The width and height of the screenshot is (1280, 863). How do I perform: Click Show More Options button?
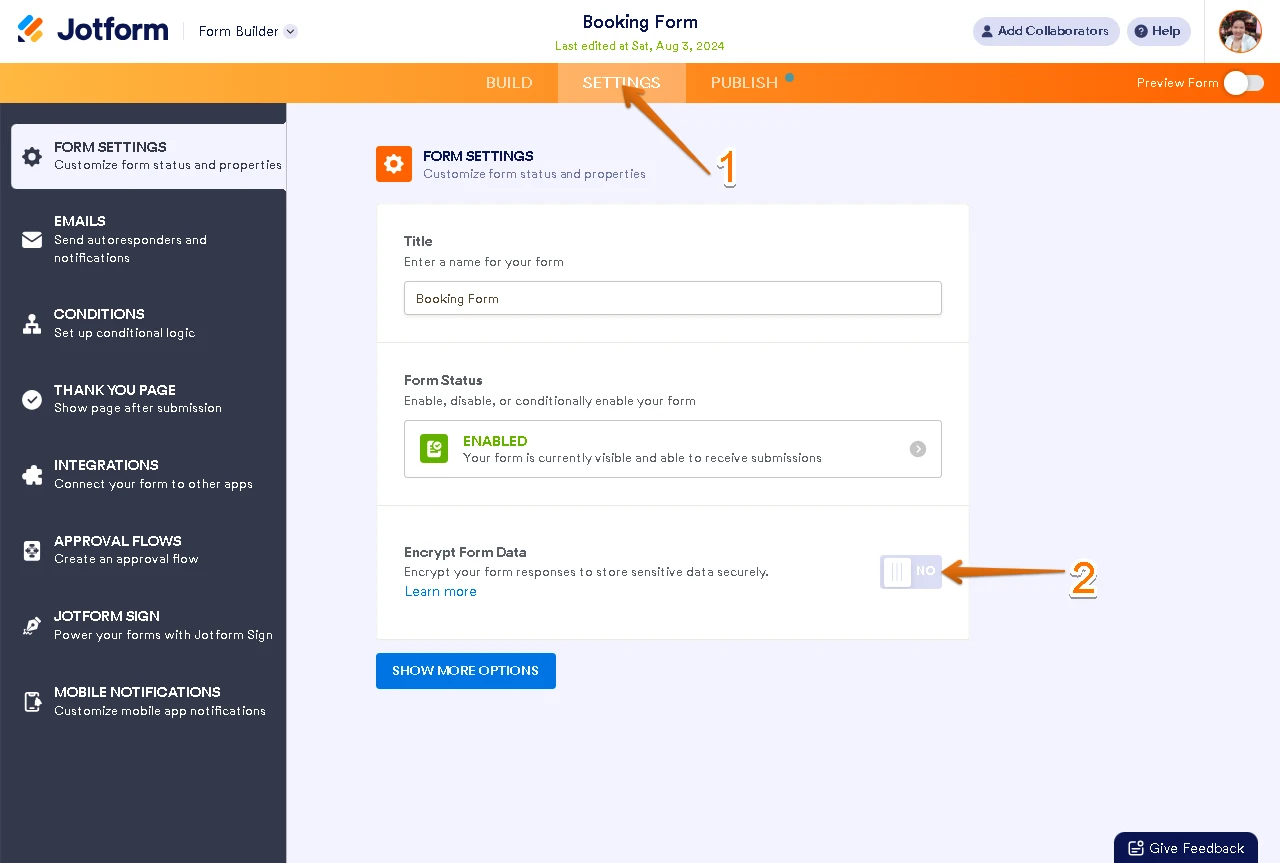(465, 671)
